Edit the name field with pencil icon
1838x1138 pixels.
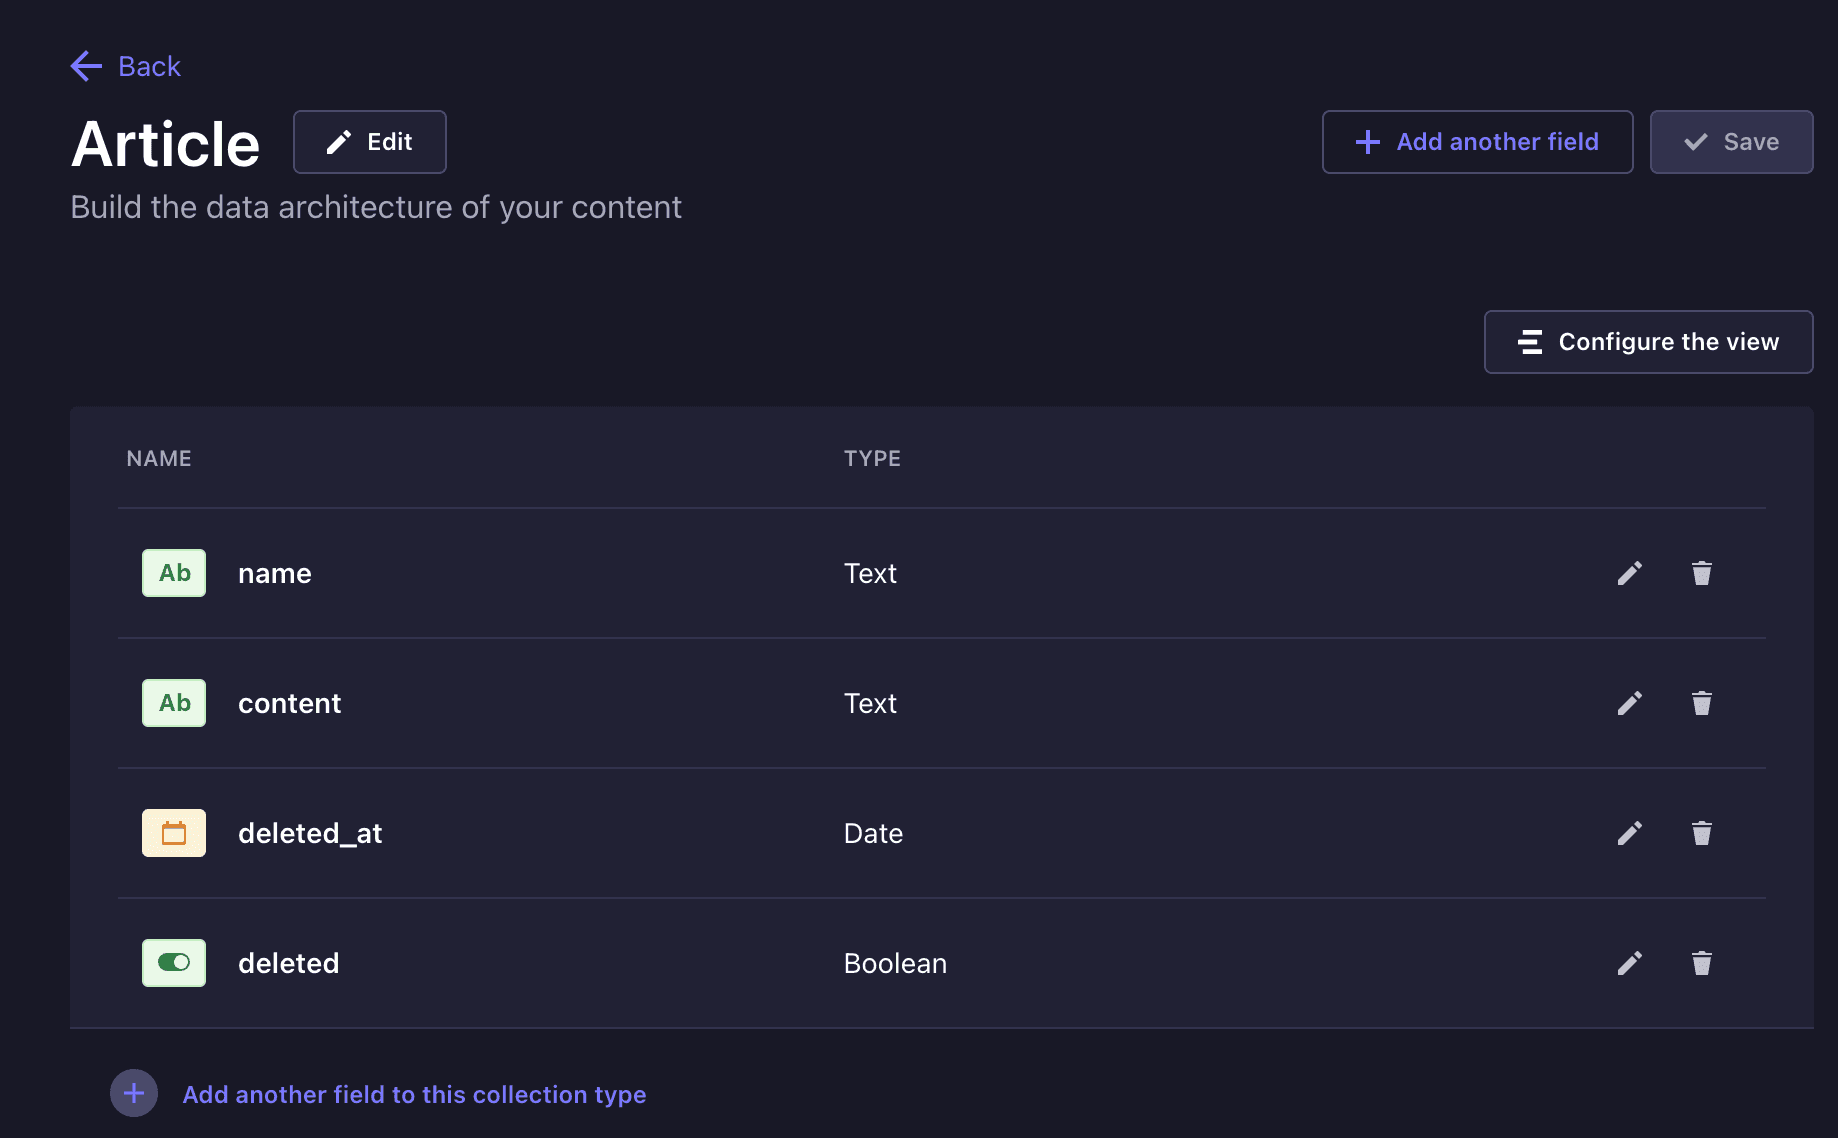(x=1630, y=573)
